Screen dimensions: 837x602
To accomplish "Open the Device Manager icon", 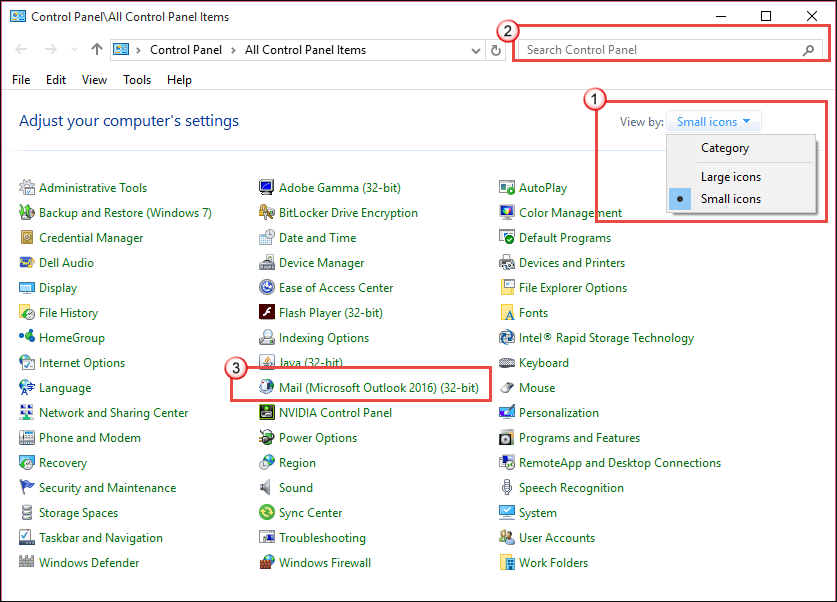I will pyautogui.click(x=267, y=263).
